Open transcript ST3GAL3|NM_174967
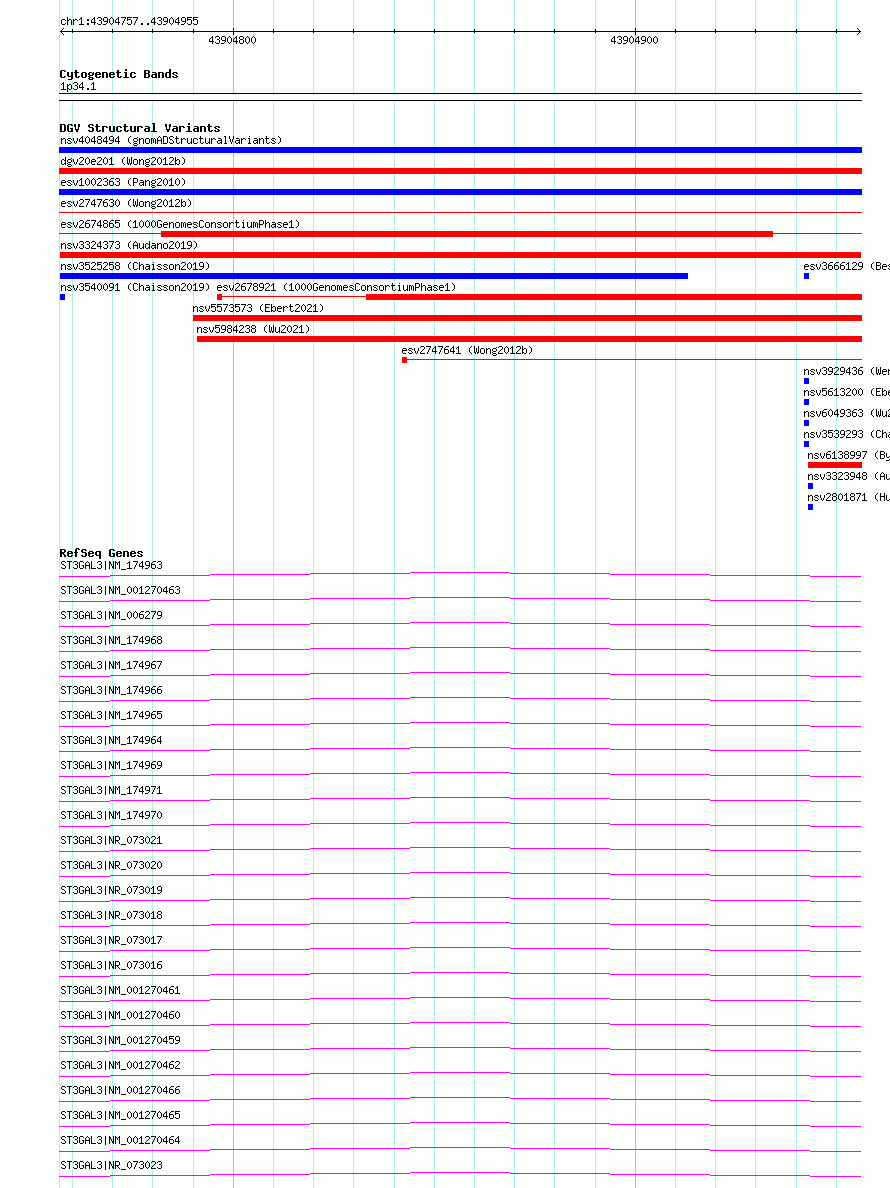The height and width of the screenshot is (1188, 890). 111,665
